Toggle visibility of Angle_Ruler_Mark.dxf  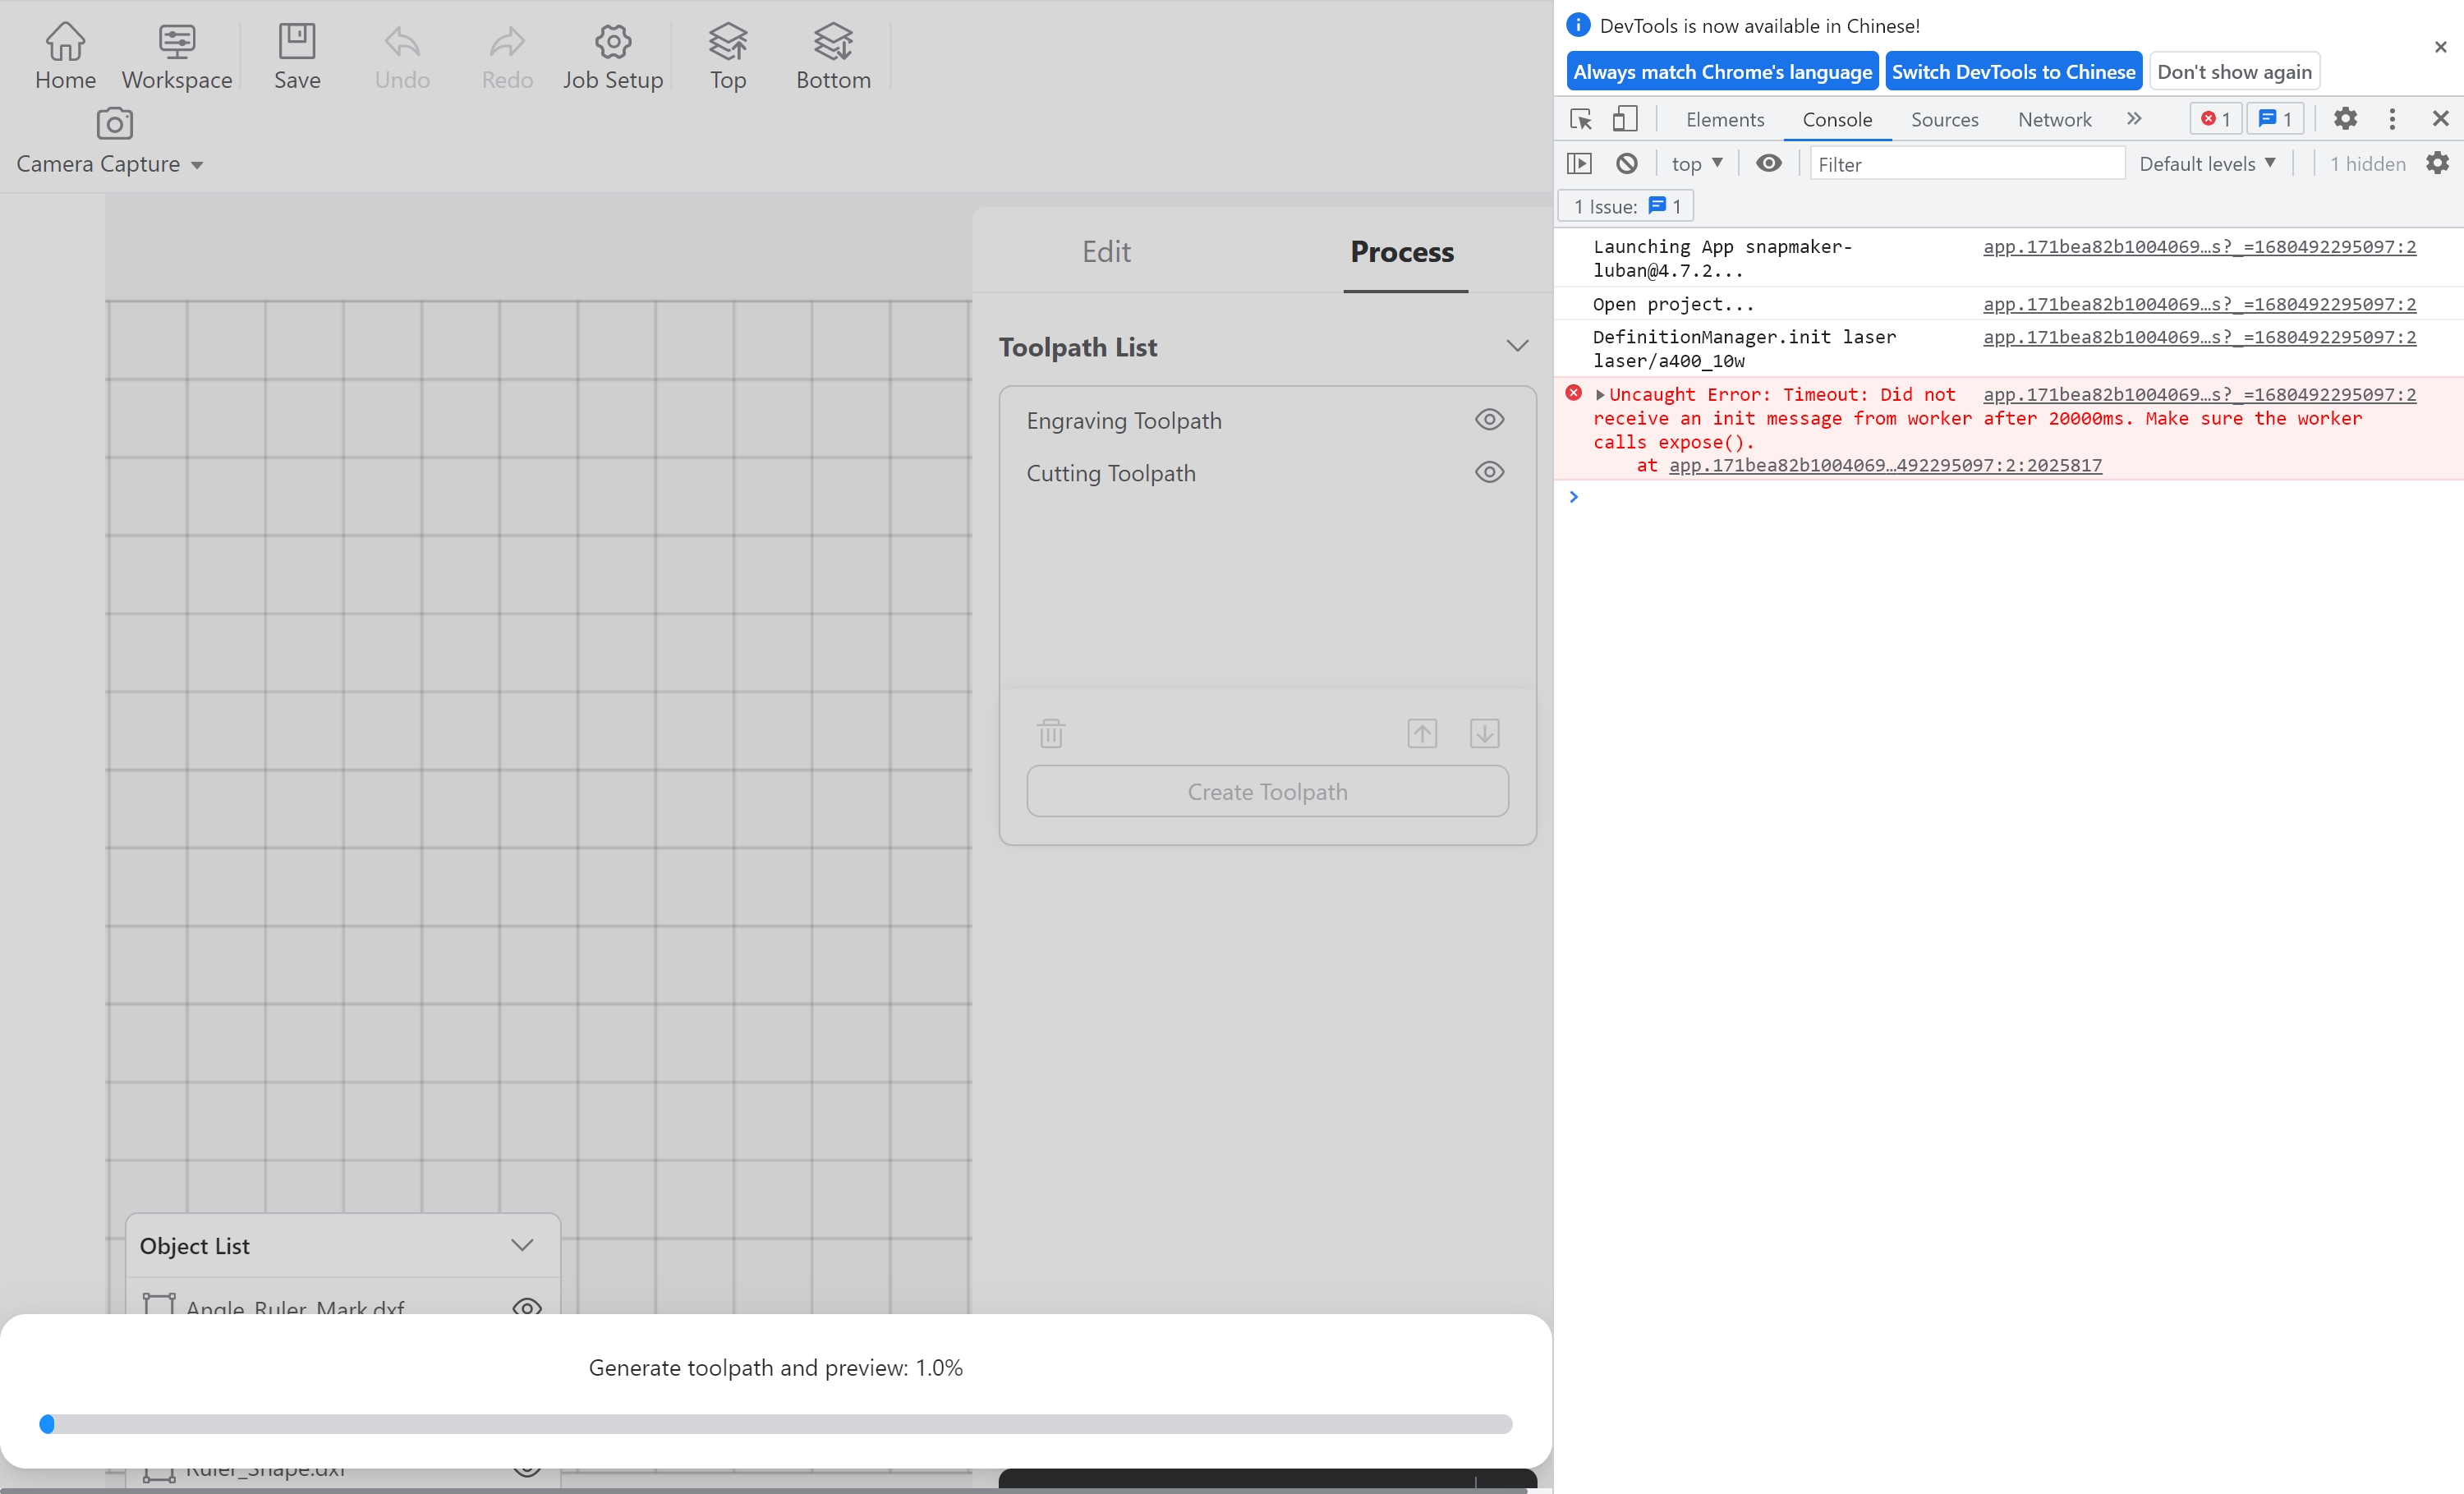pos(527,1308)
